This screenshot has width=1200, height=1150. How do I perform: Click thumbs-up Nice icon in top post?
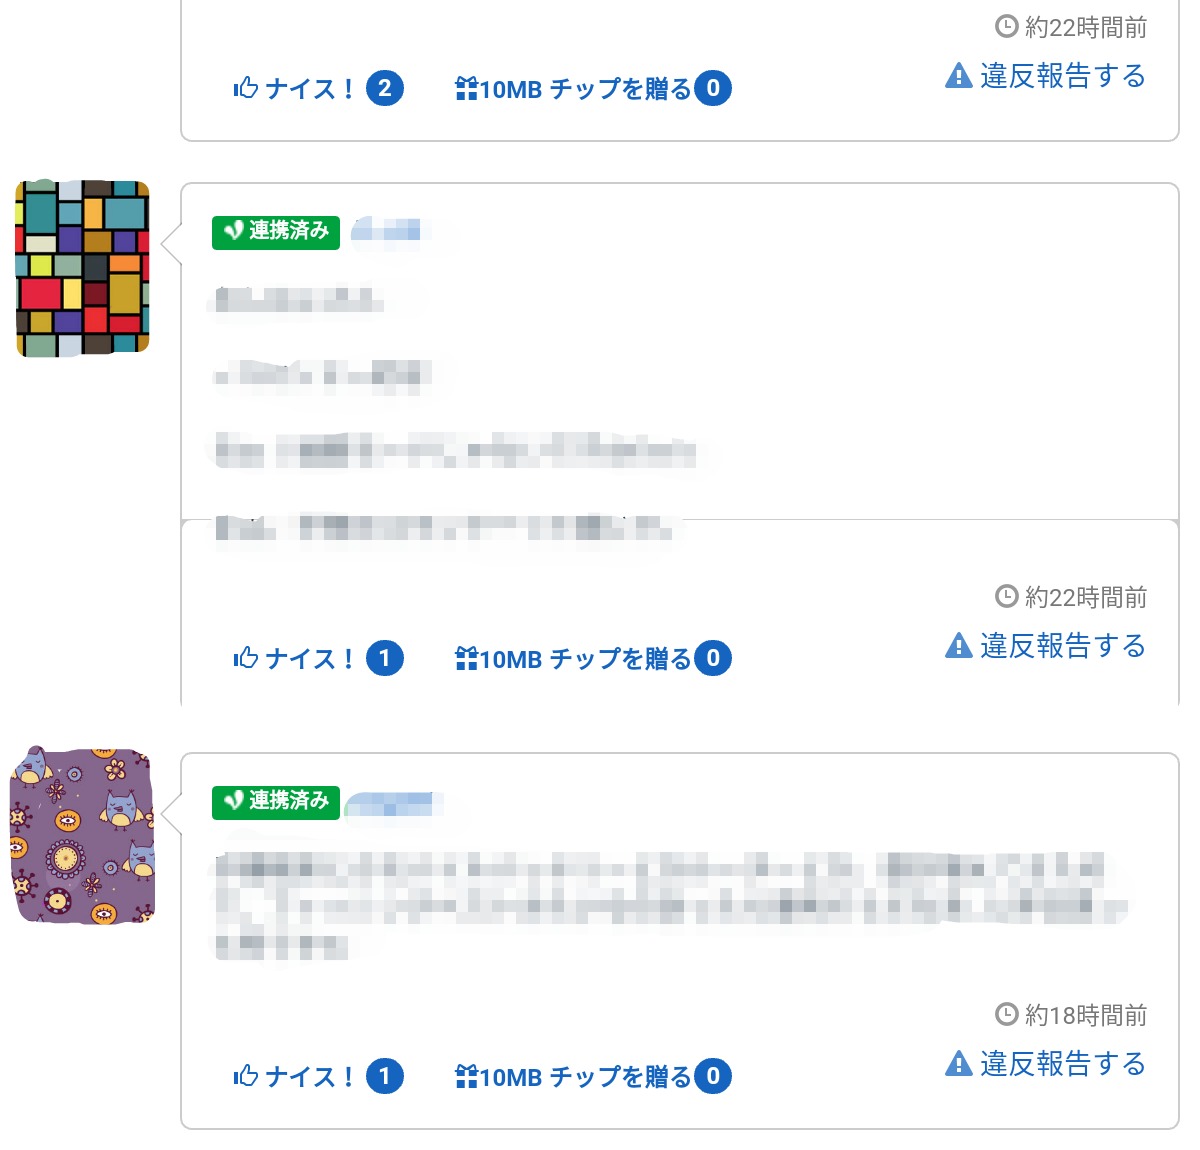coord(246,89)
